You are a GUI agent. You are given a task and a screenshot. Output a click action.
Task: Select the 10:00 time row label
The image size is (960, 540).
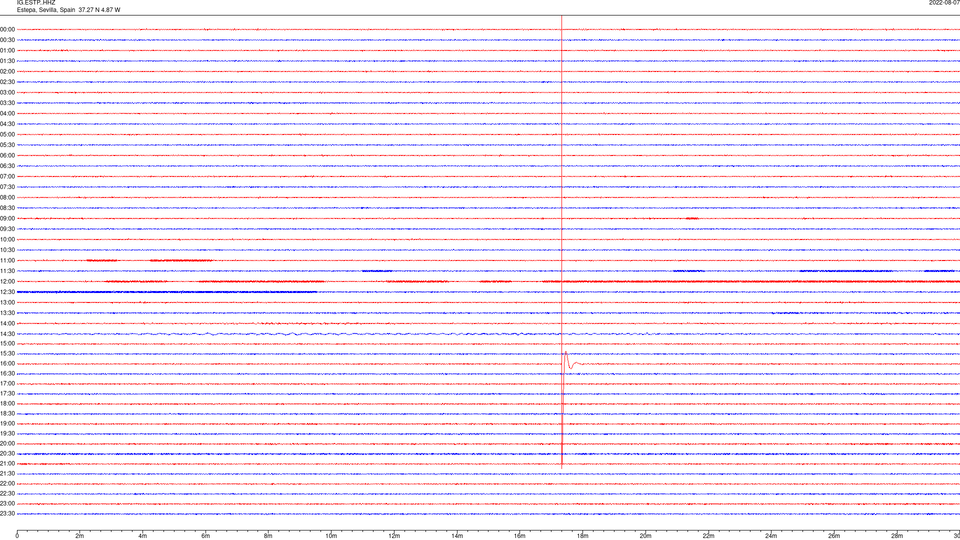coord(7,240)
